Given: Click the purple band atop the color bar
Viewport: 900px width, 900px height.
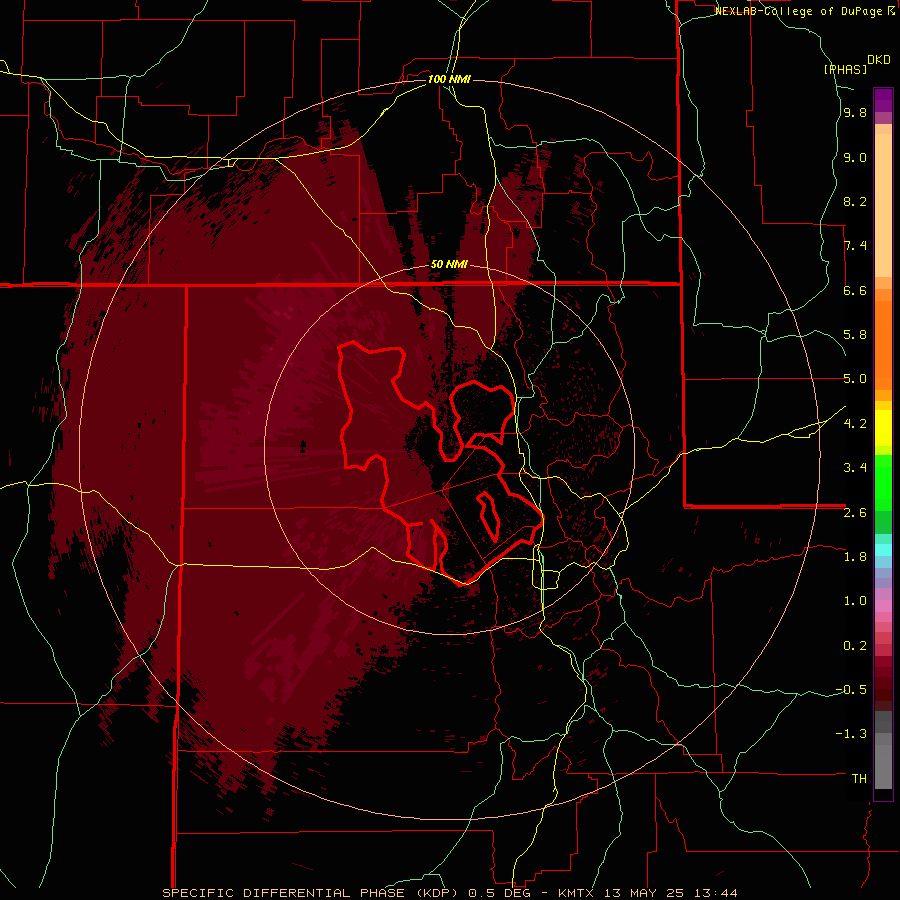Looking at the screenshot, I should 883,100.
